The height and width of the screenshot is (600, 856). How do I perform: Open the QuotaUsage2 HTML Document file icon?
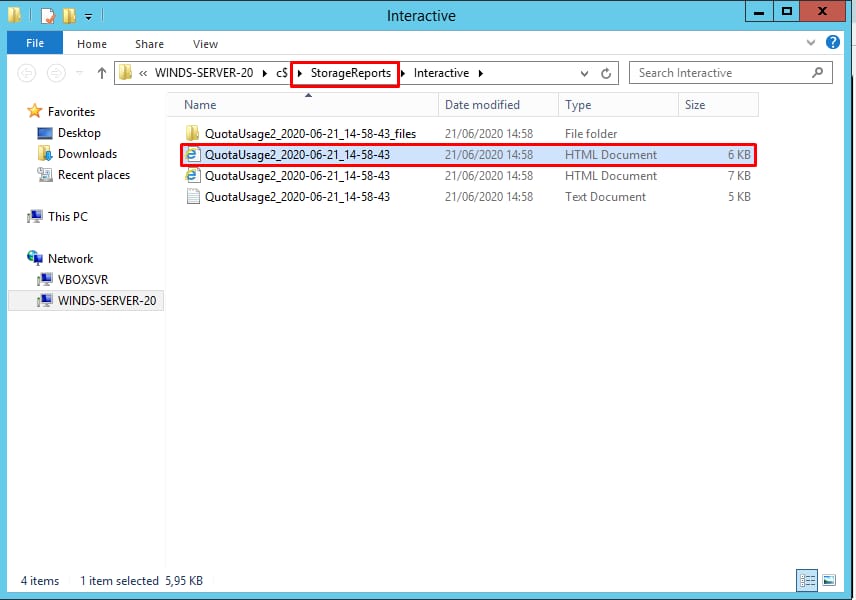click(193, 154)
